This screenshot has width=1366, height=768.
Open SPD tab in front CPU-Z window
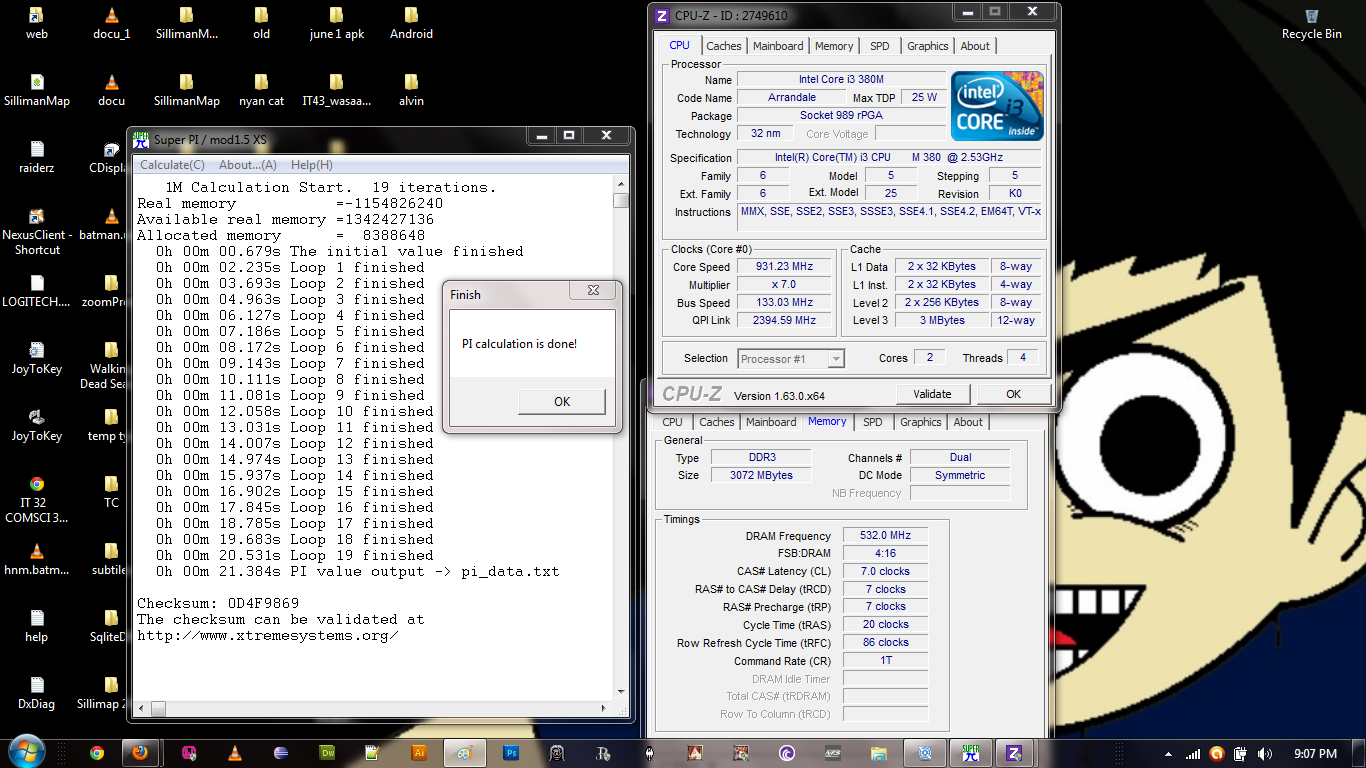coord(879,46)
